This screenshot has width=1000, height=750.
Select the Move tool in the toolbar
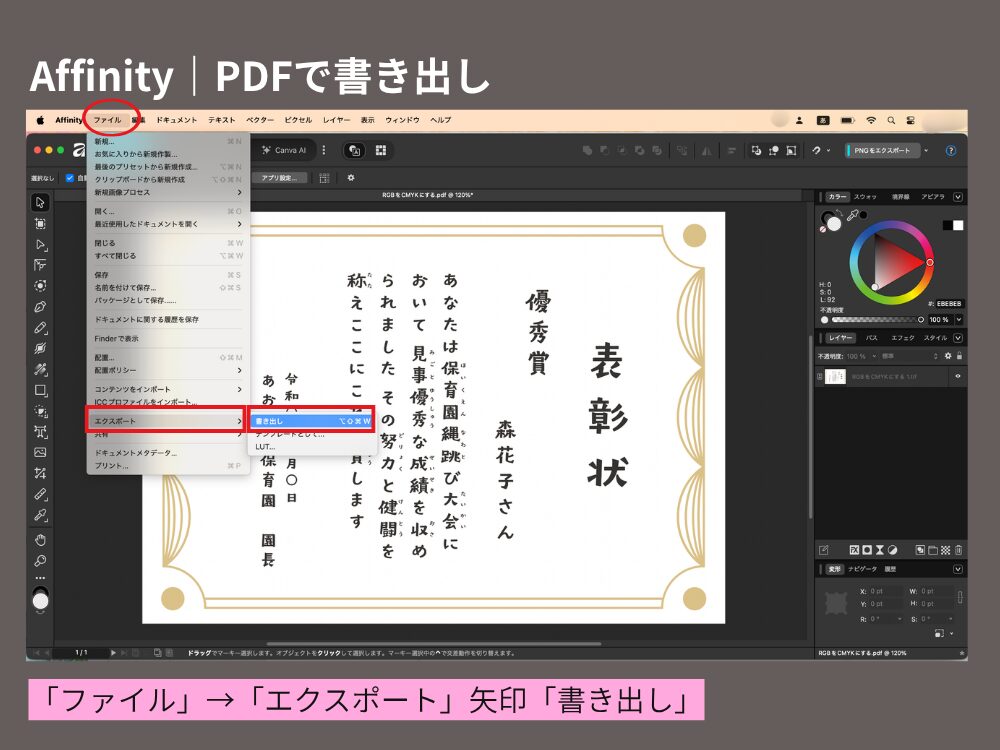(40, 202)
